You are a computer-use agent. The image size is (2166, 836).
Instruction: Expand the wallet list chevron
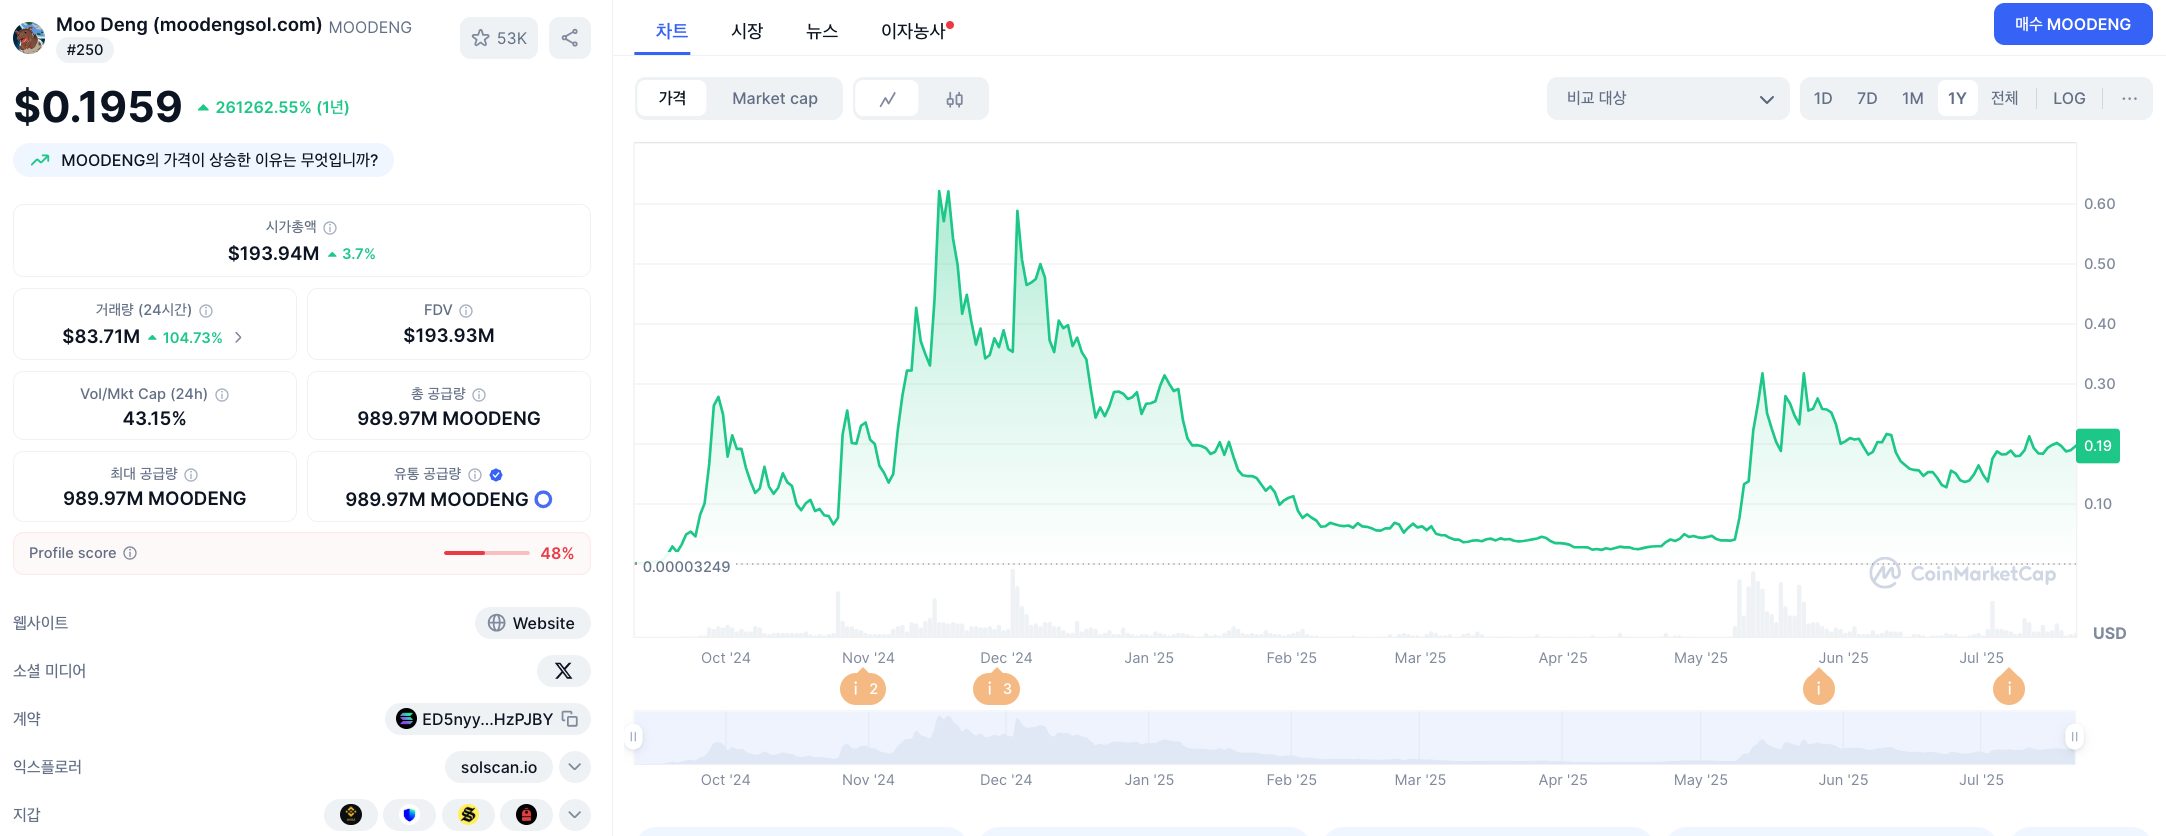click(574, 815)
